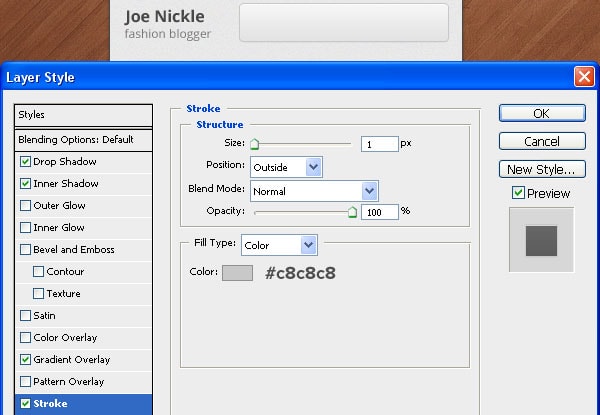Viewport: 600px width, 415px height.
Task: Select the Texture label
Action: click(63, 293)
